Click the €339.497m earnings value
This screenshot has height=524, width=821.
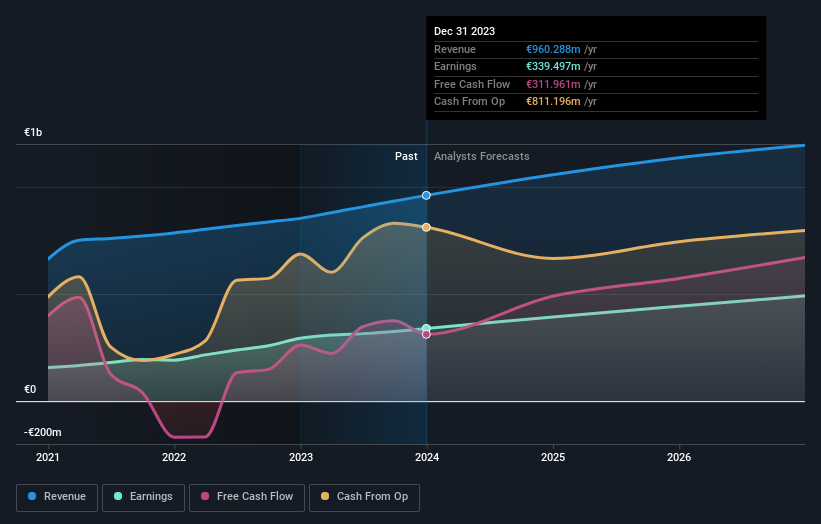click(553, 66)
